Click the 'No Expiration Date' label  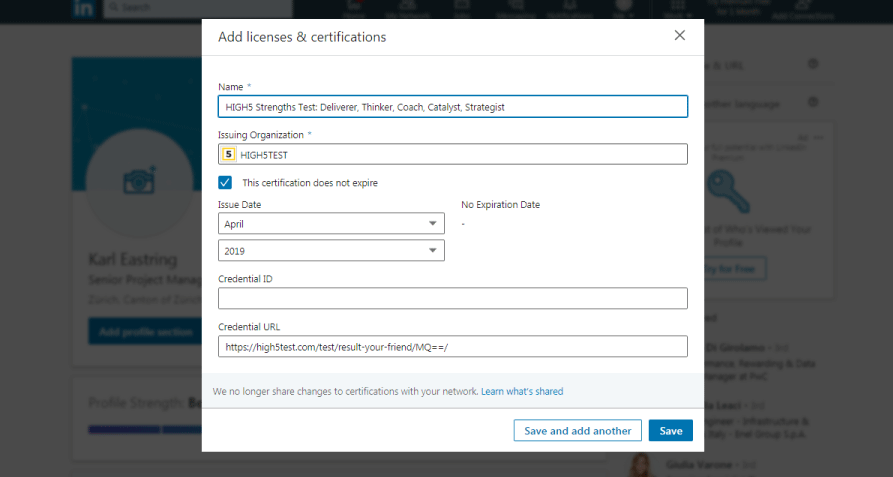pyautogui.click(x=501, y=204)
